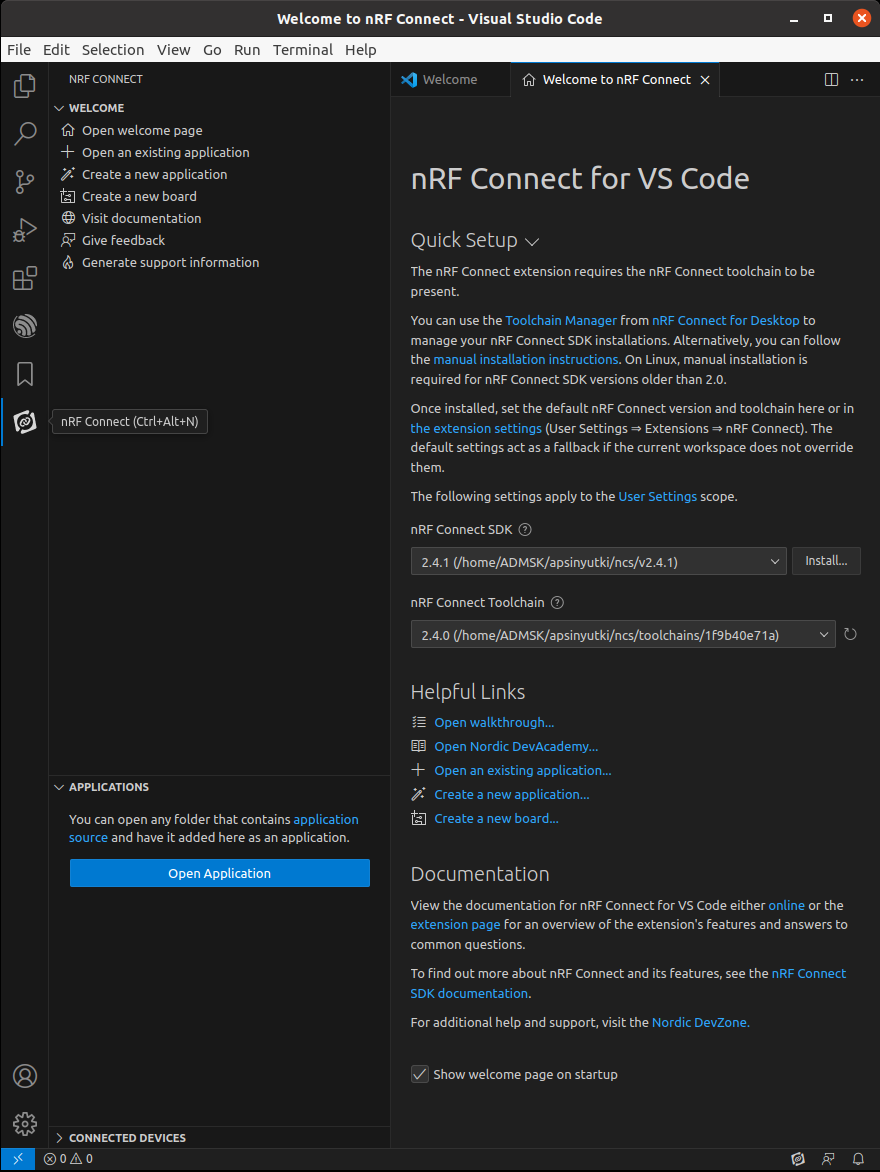Open the Search view in the activity bar
This screenshot has width=880, height=1172.
25,134
